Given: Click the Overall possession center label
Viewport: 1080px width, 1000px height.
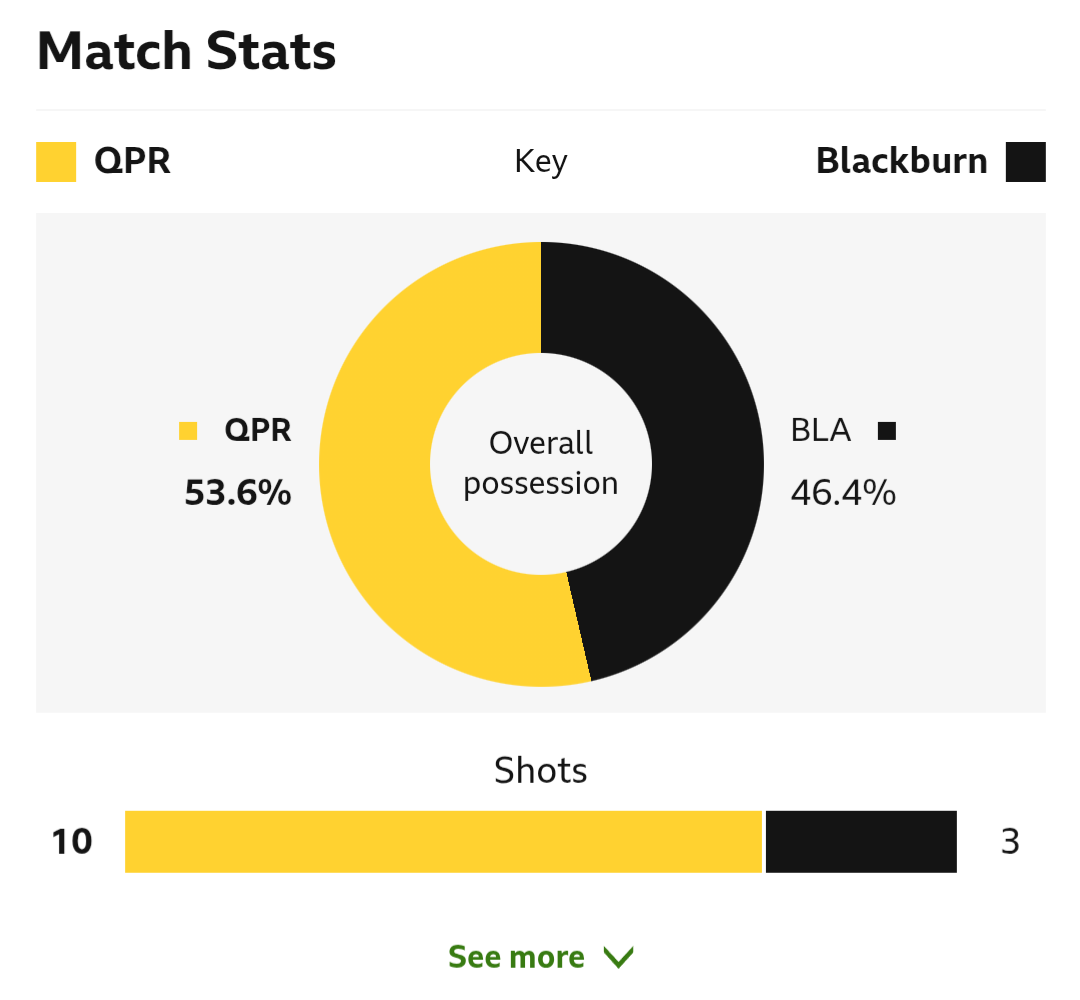Looking at the screenshot, I should tap(541, 463).
